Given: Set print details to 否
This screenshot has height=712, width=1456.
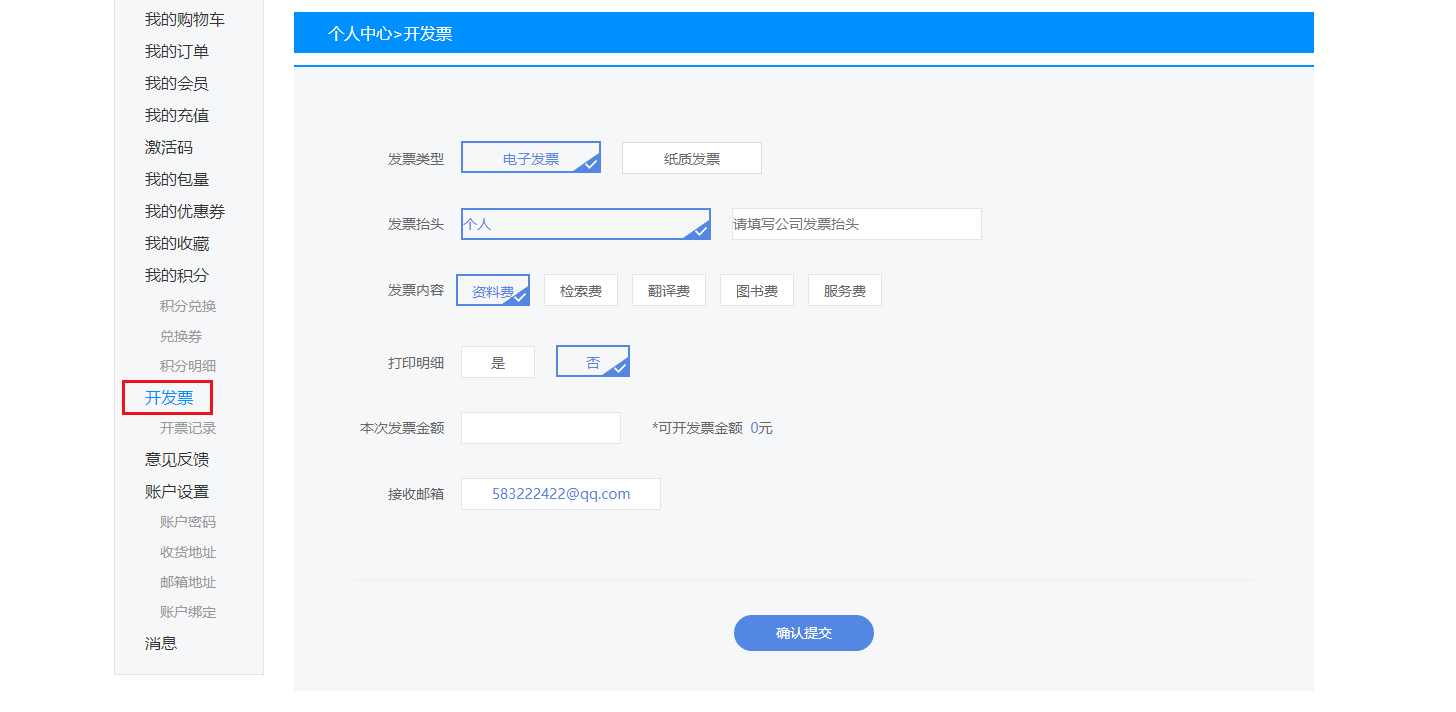Looking at the screenshot, I should click(593, 362).
